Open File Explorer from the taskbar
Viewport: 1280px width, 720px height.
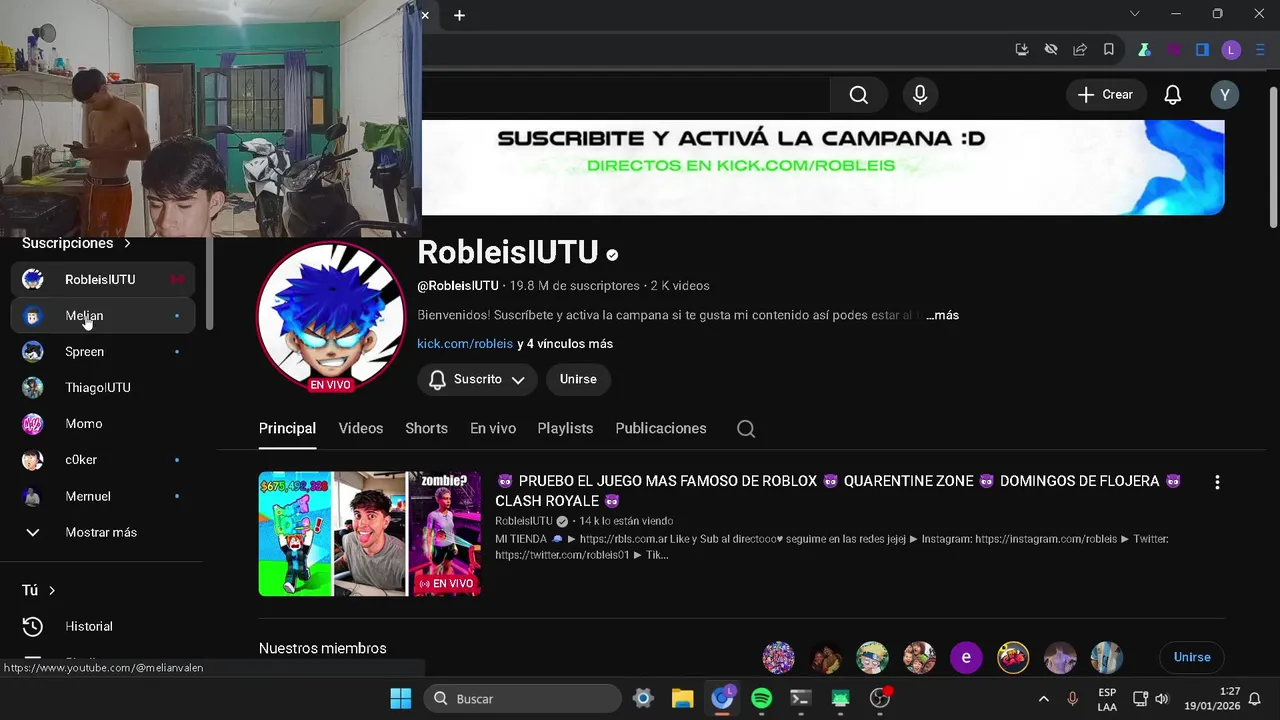coord(682,698)
